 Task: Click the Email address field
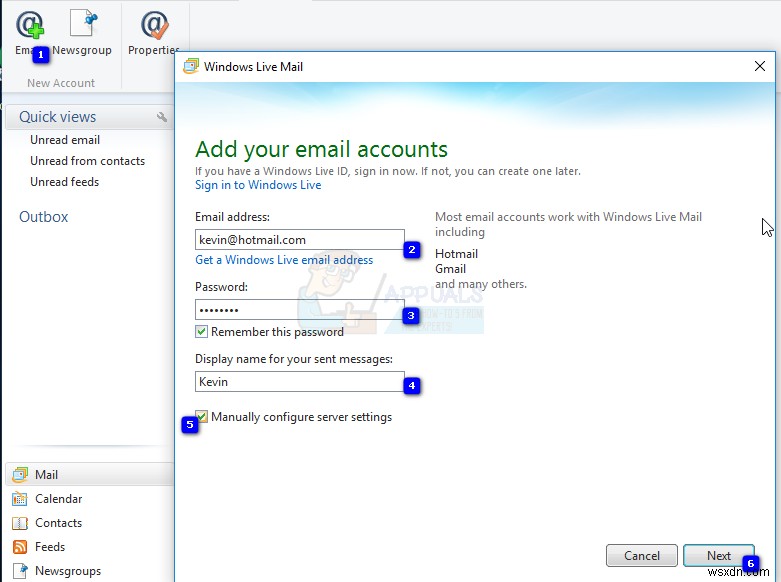click(x=300, y=240)
